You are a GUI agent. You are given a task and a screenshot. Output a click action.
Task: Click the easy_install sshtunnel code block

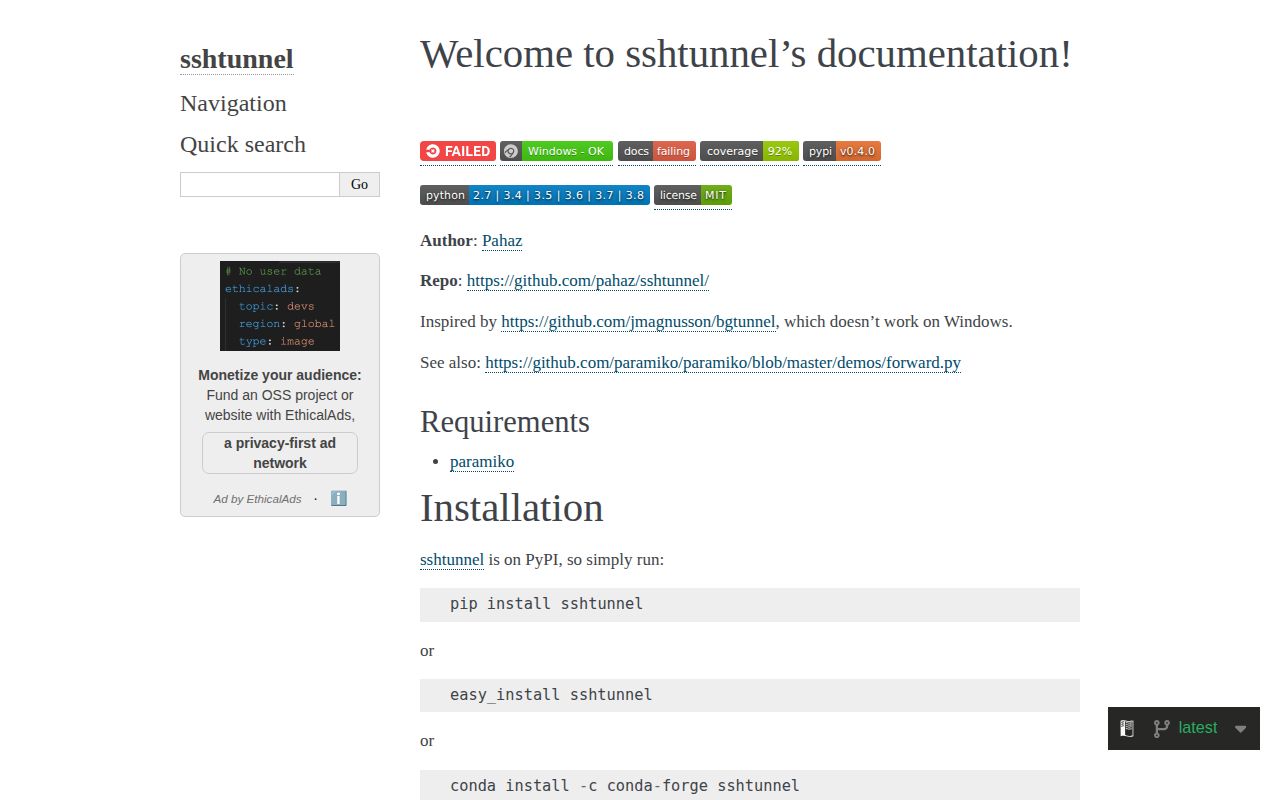pyautogui.click(x=750, y=695)
